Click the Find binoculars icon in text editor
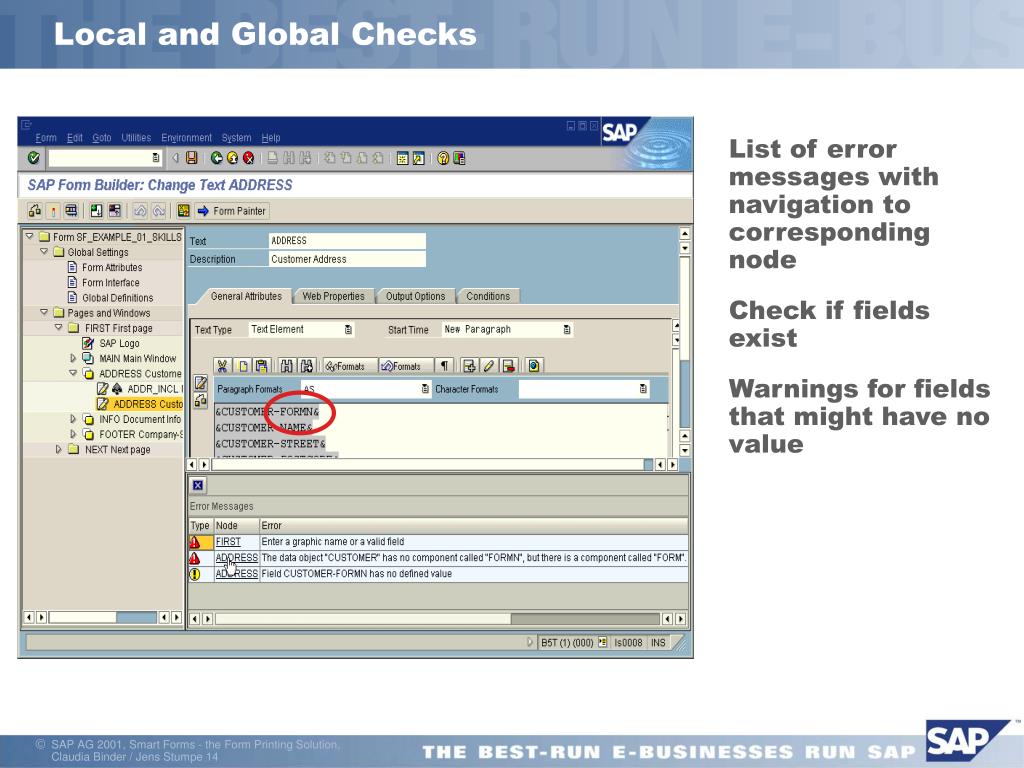This screenshot has height=768, width=1024. coord(286,366)
